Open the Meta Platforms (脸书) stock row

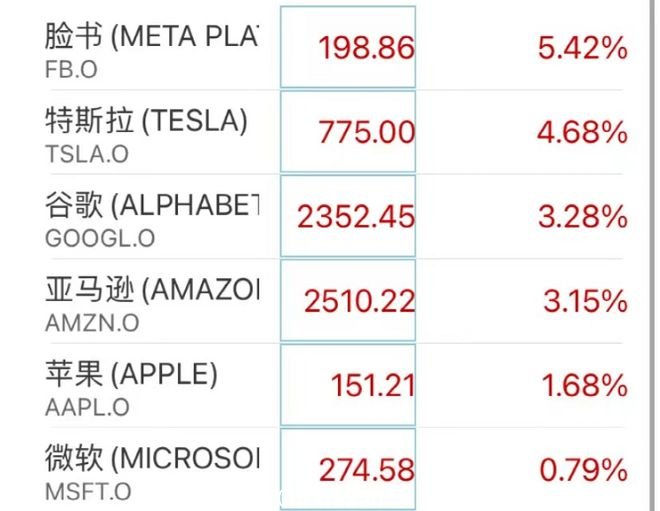click(336, 47)
